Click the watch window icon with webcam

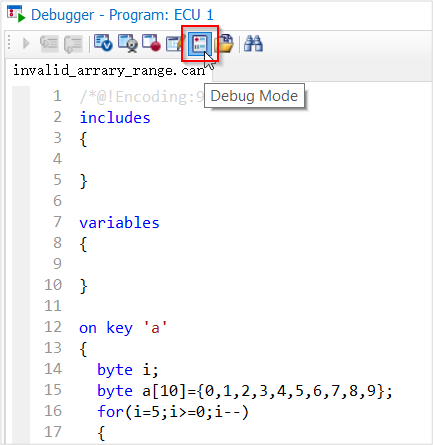pyautogui.click(x=128, y=43)
